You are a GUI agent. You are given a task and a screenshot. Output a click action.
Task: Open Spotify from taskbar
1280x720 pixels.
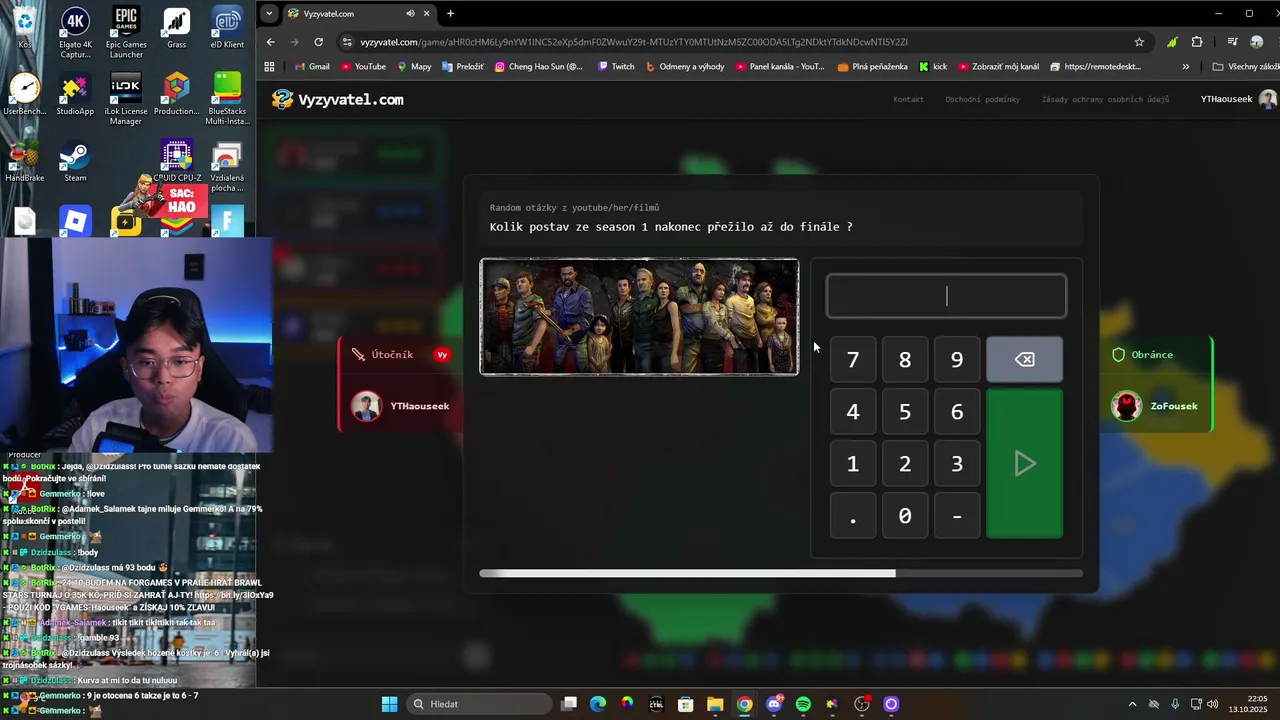(x=803, y=704)
